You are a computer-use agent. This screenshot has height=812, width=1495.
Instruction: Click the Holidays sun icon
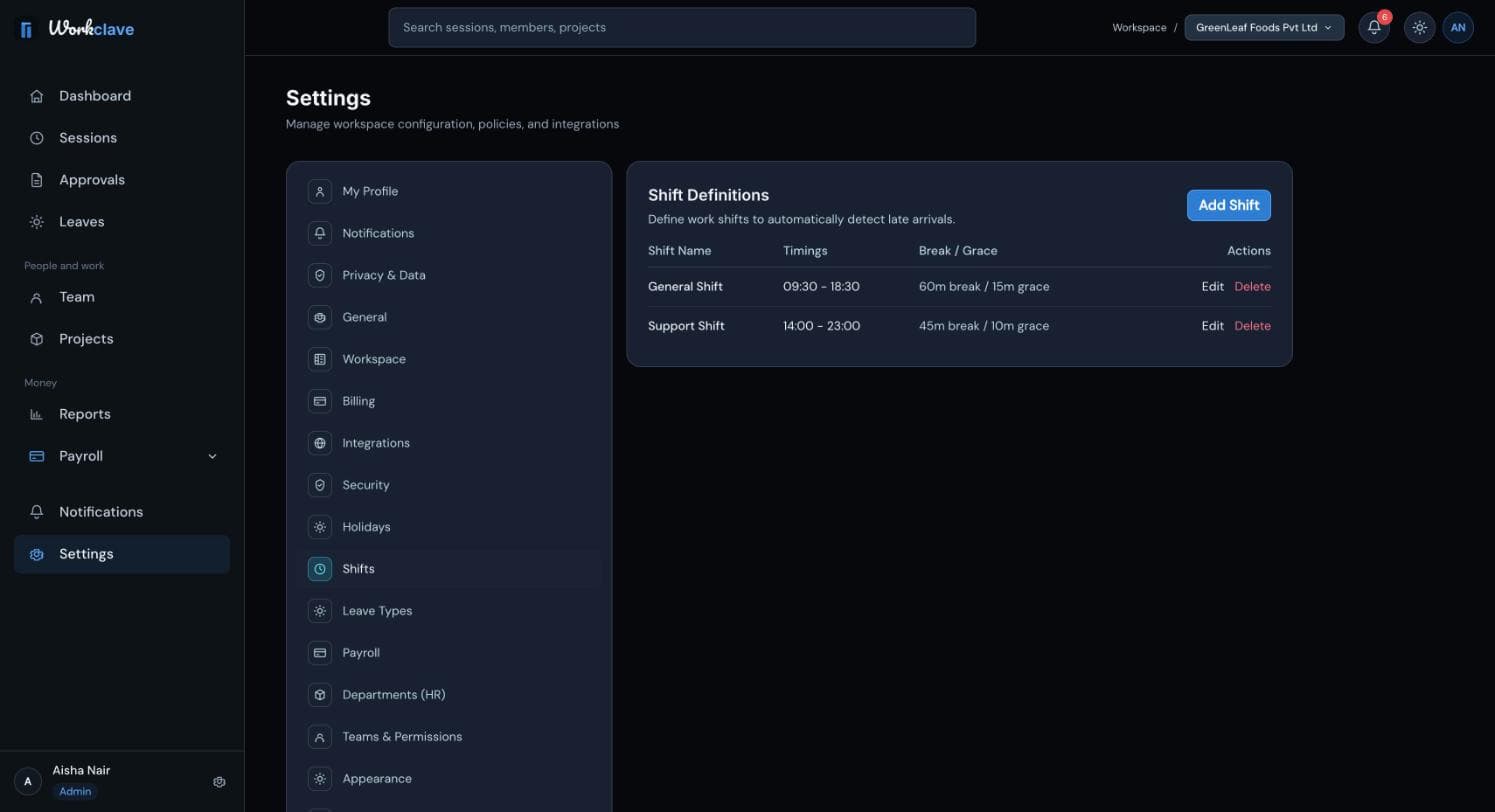pyautogui.click(x=320, y=527)
